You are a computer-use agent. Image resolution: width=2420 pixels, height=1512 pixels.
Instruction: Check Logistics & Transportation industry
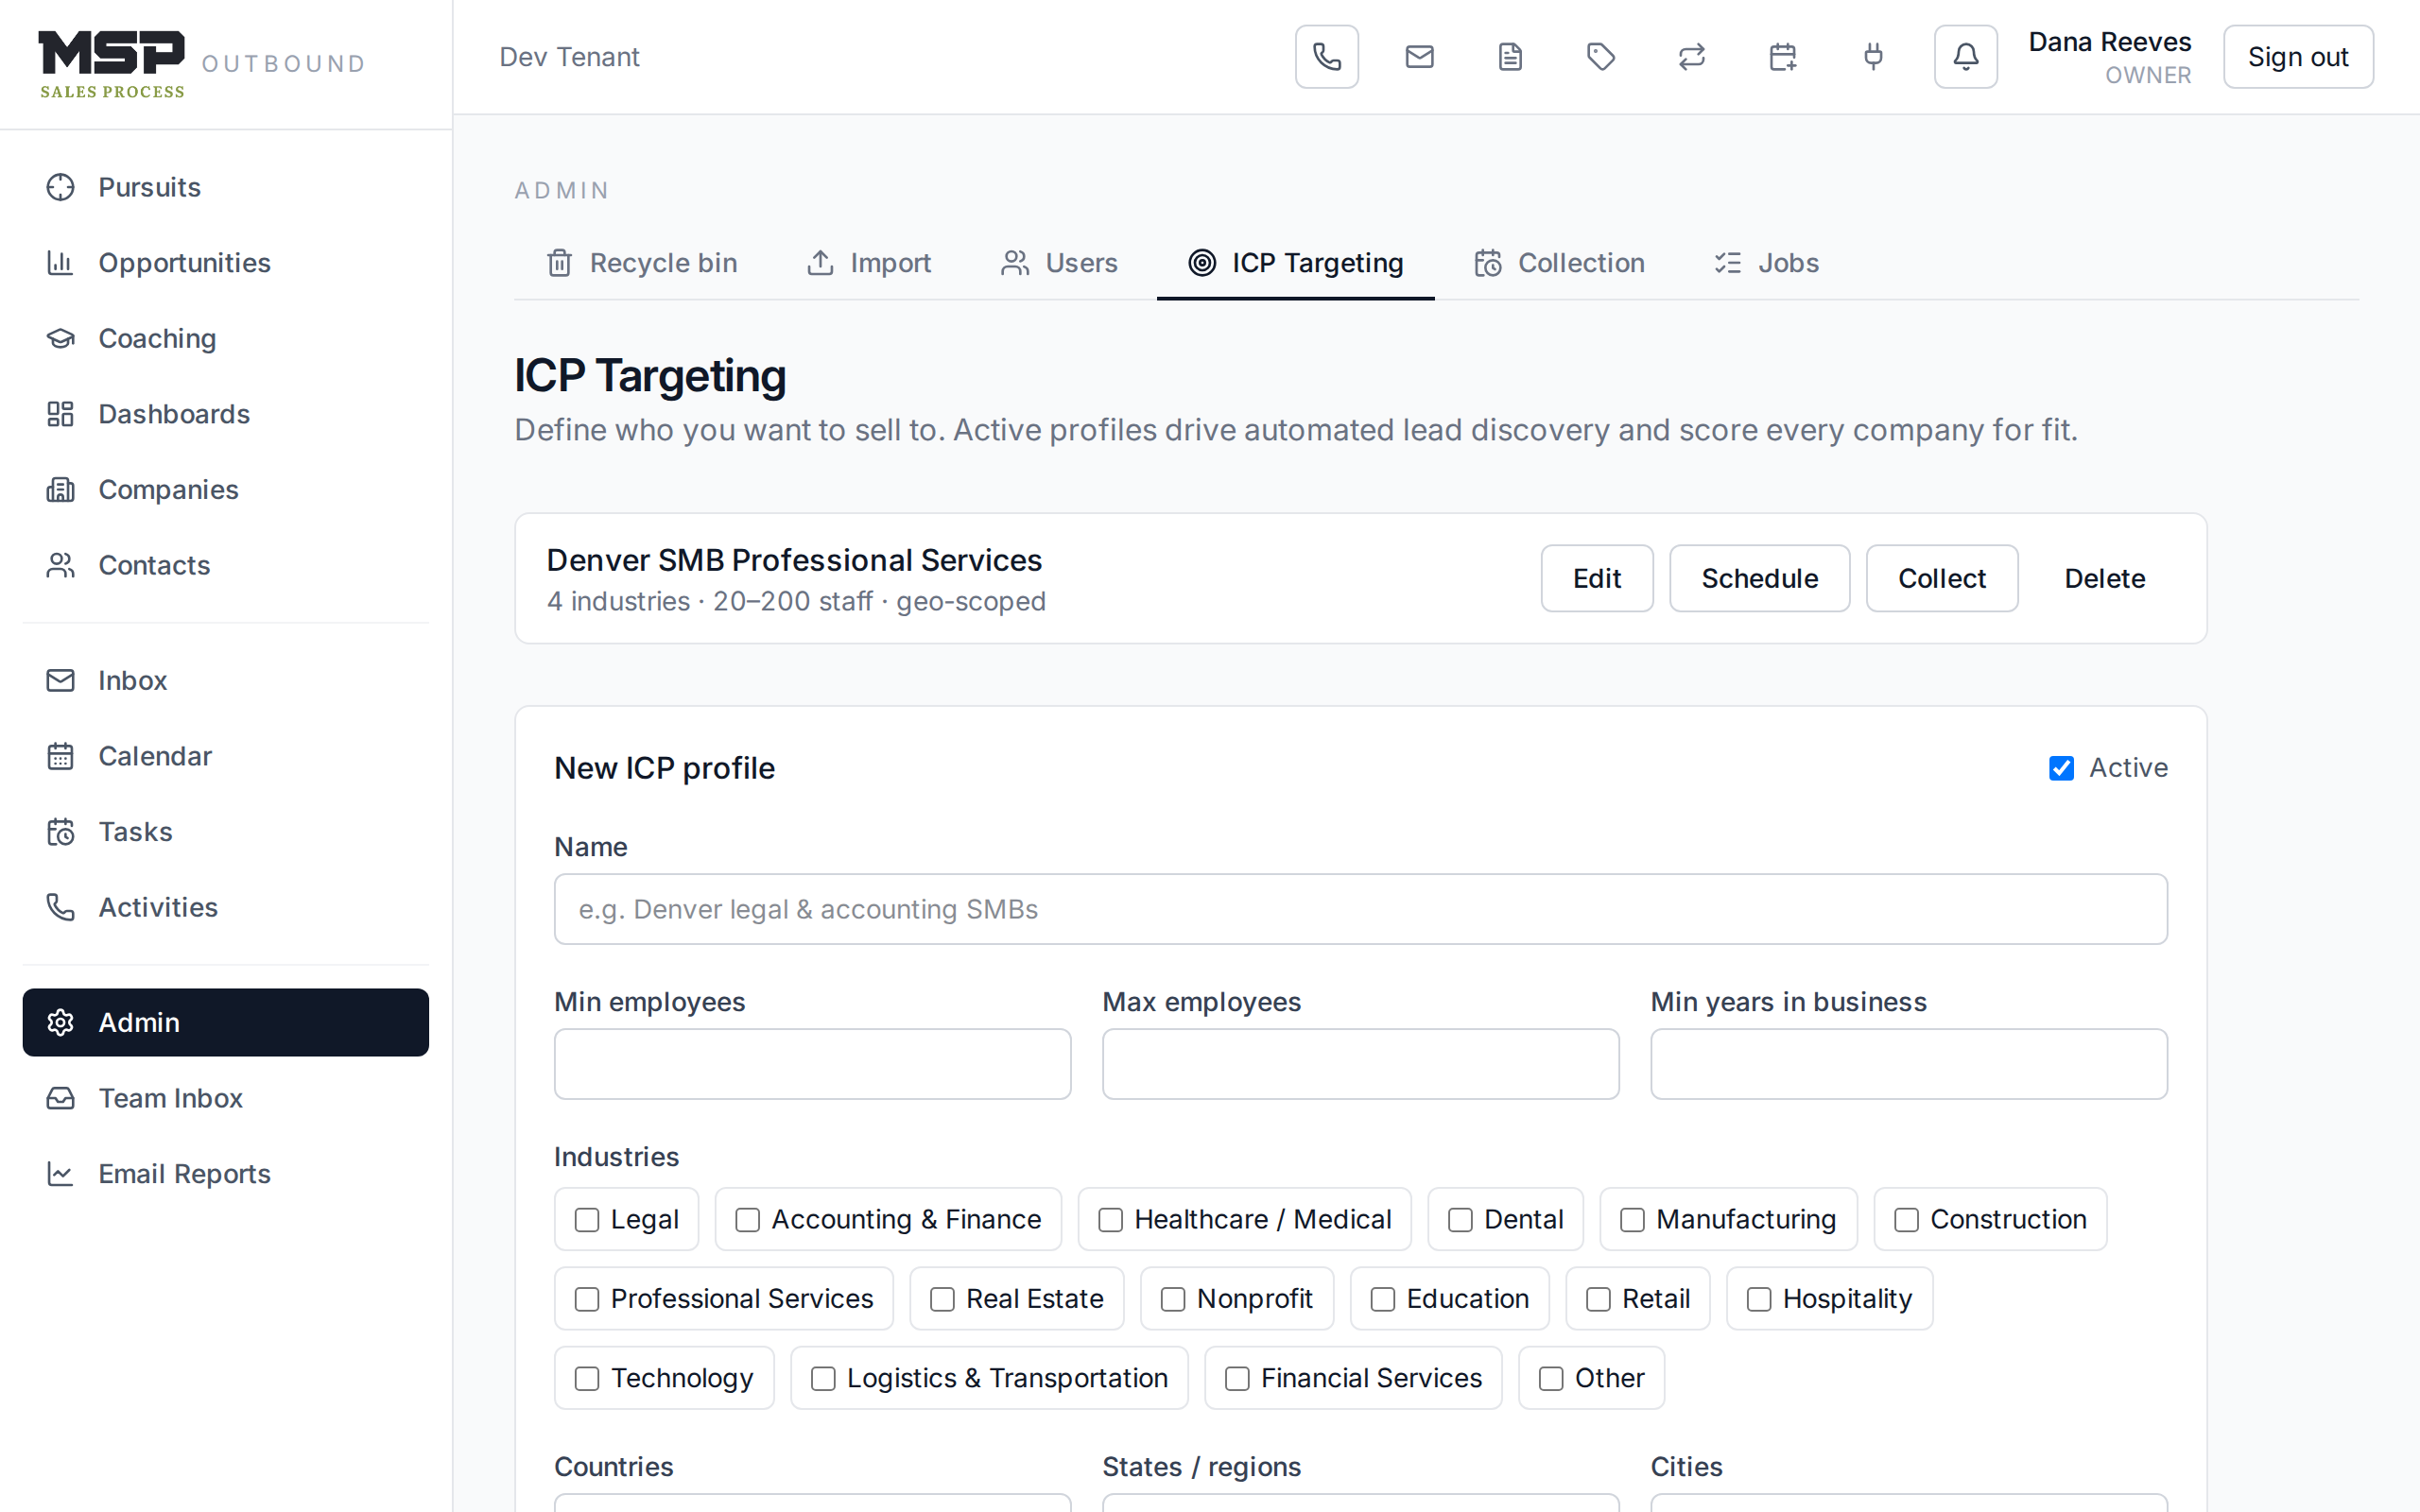pos(823,1379)
